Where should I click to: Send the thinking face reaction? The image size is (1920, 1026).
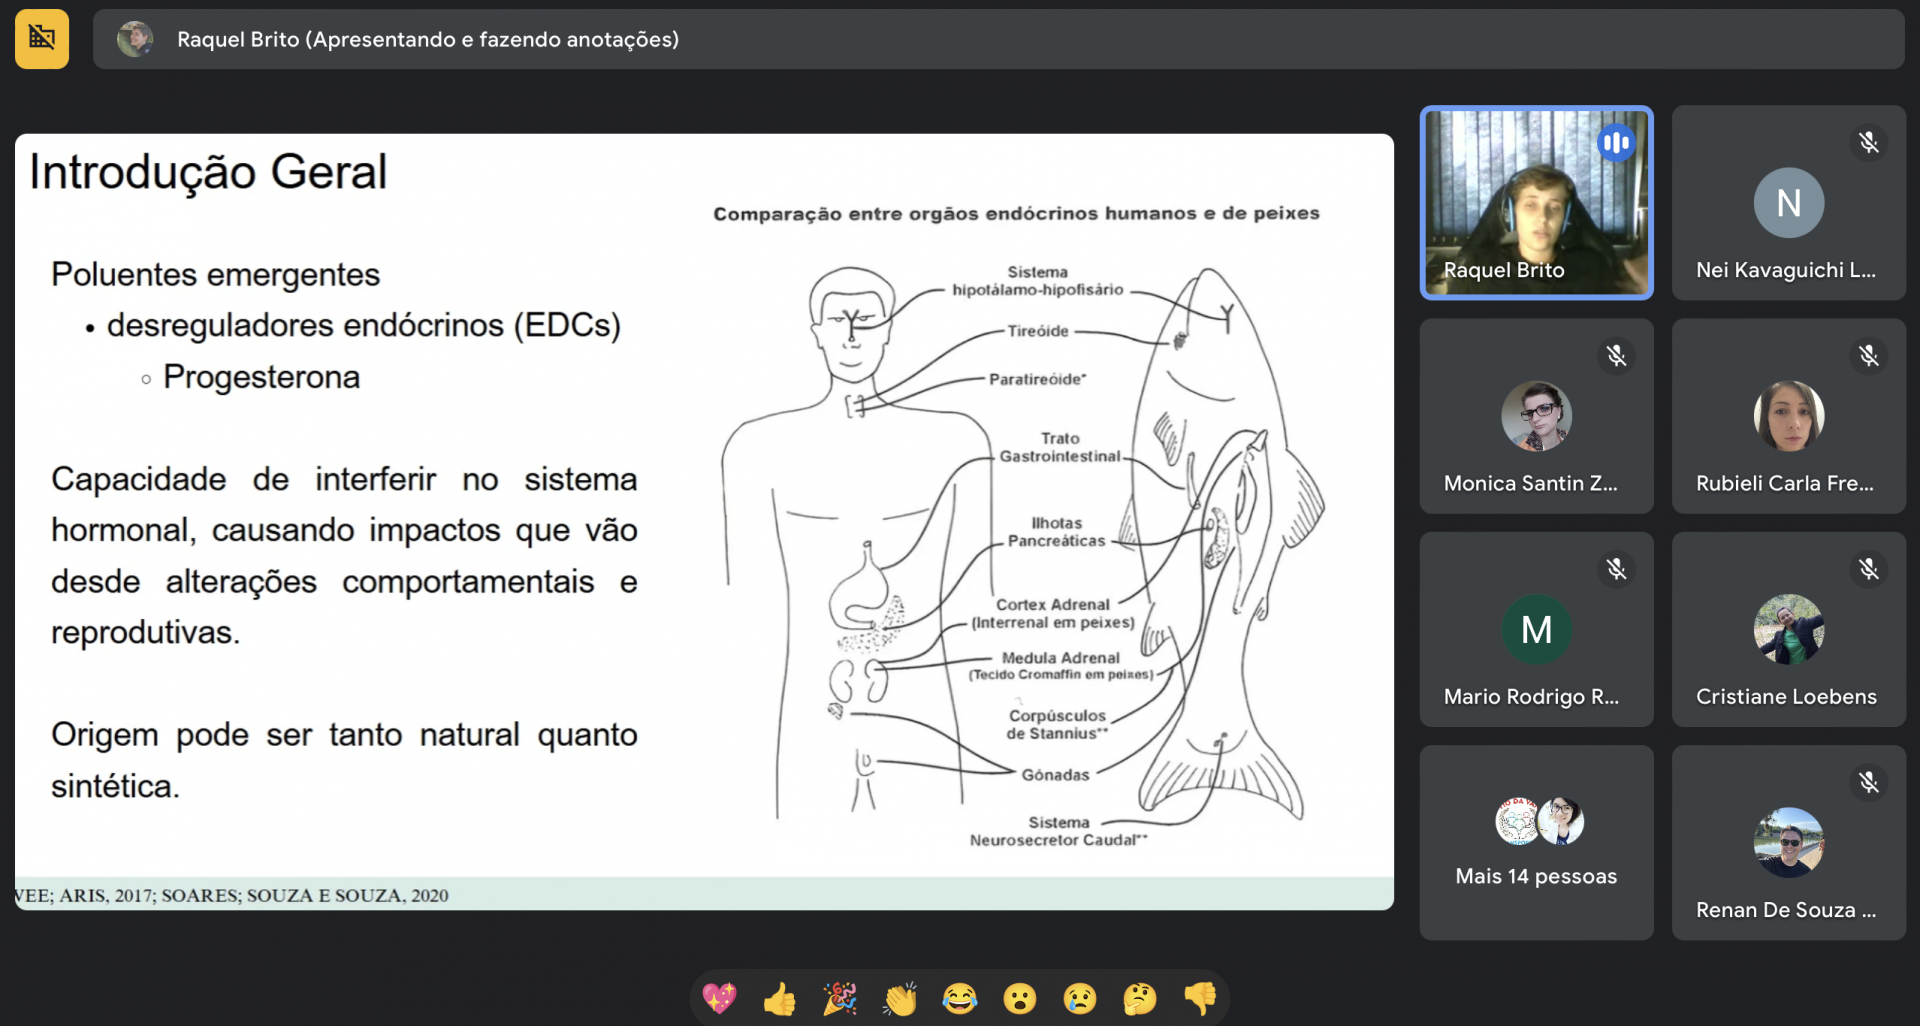coord(1139,998)
